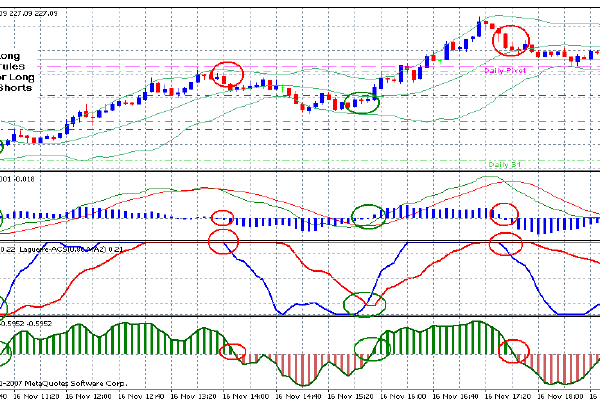Screen dimensions: 600x416
Task: Click the left red circle in the bottom histogram panel
Action: tap(232, 351)
